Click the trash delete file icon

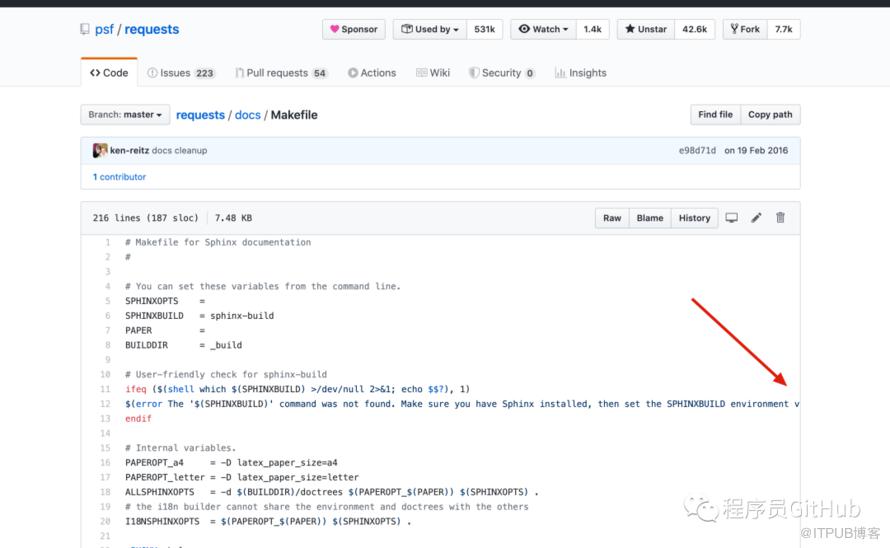click(780, 217)
